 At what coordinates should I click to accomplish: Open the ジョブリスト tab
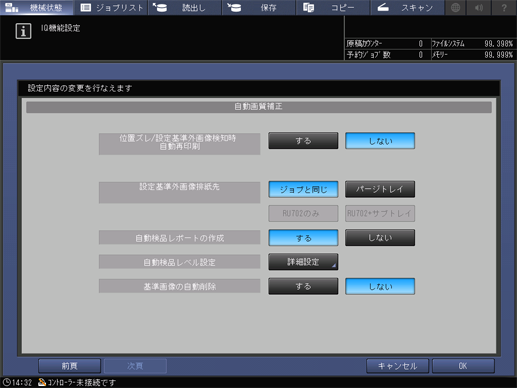111,7
